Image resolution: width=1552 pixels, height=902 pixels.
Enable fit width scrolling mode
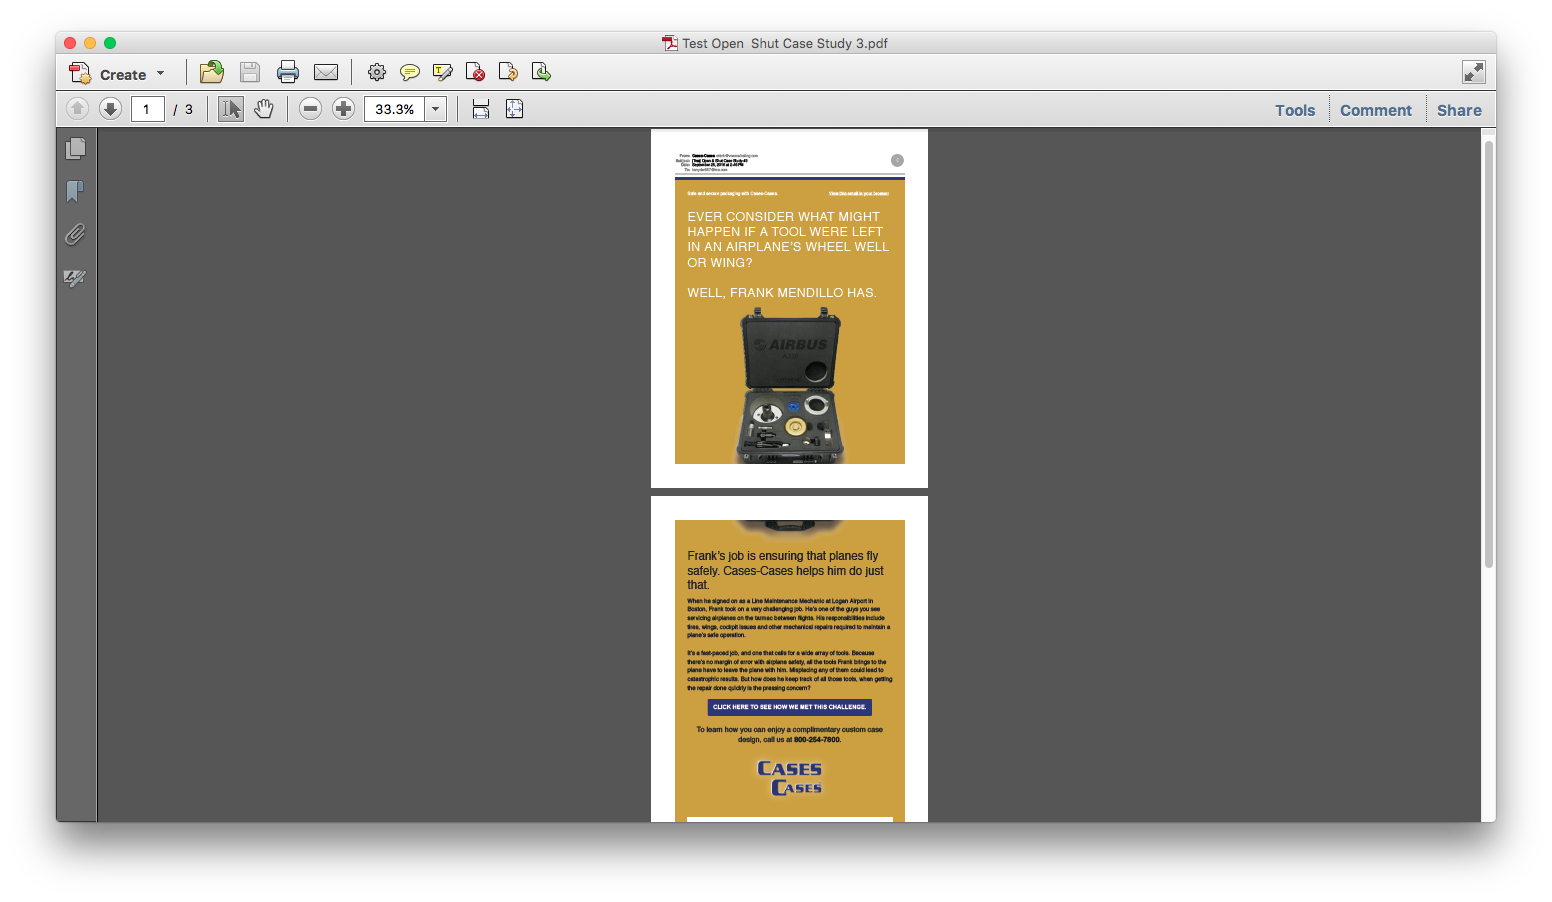tap(481, 109)
